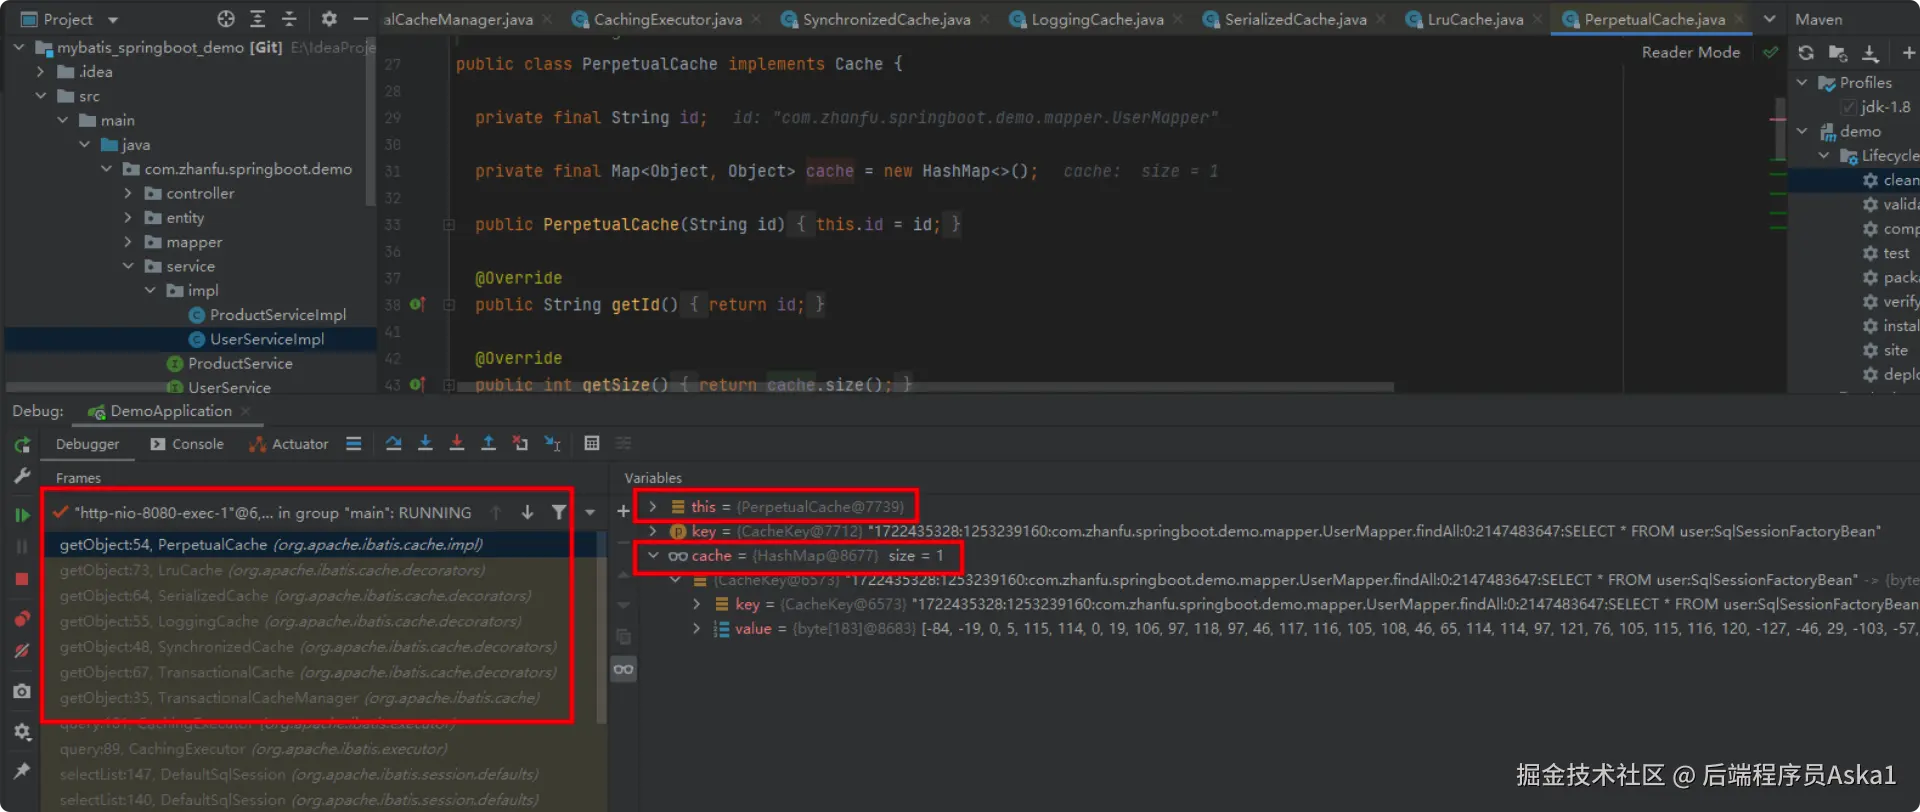The image size is (1920, 812).
Task: Click the Step Into debugger icon
Action: point(425,443)
